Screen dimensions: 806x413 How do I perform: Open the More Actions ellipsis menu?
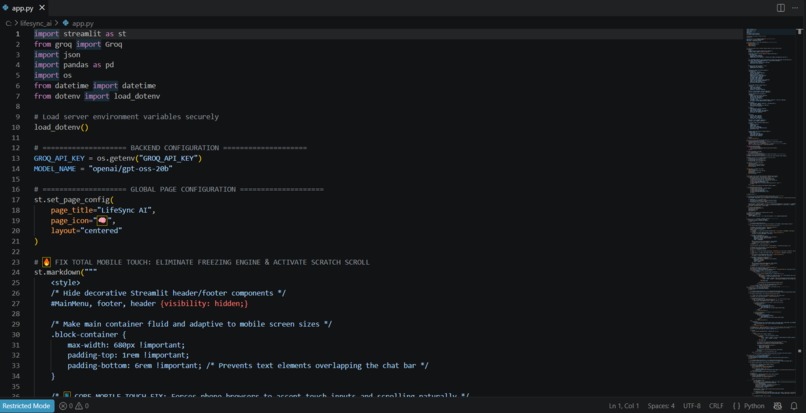coord(795,8)
